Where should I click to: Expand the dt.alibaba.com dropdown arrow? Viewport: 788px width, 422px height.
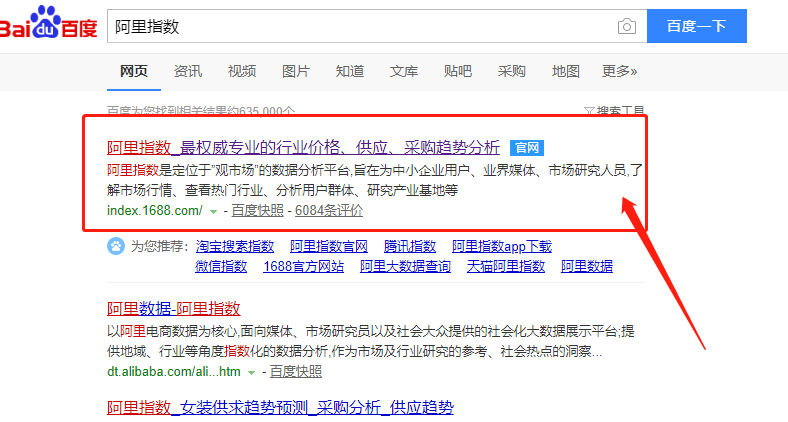pyautogui.click(x=251, y=373)
